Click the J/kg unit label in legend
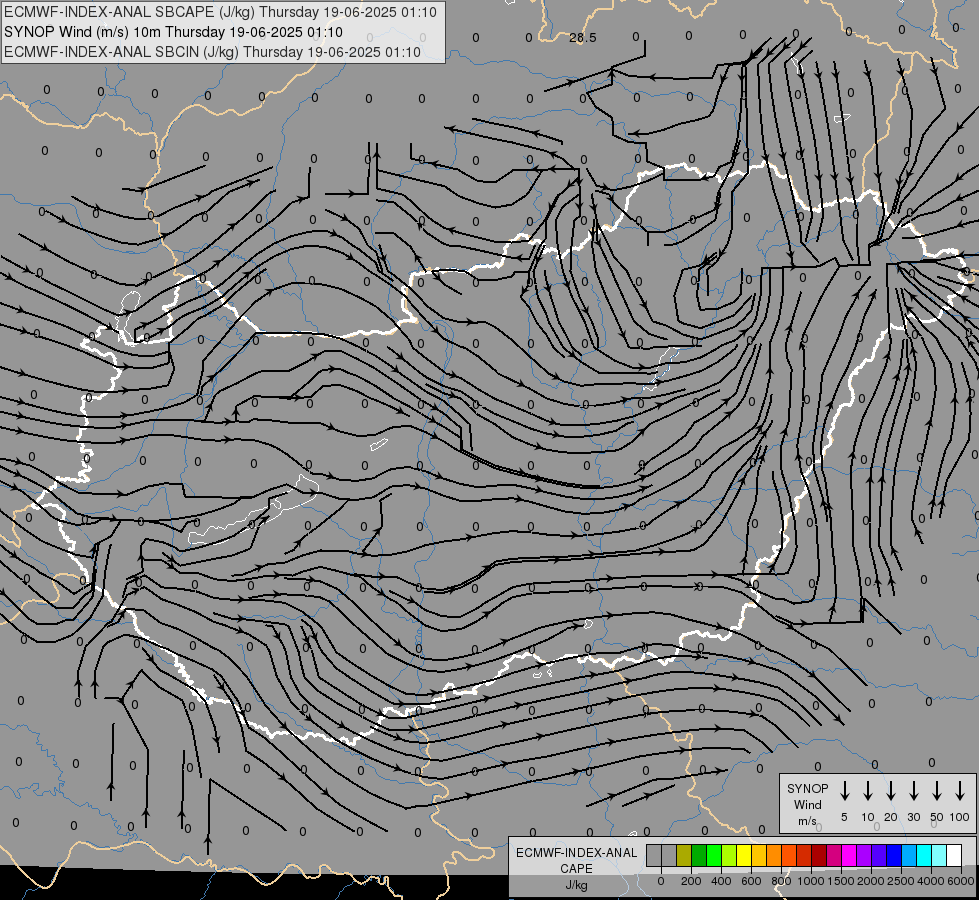 [x=576, y=884]
